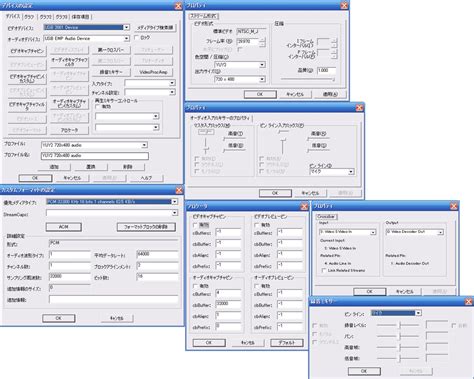Expand the 優先メディアタイプ PCM dropdown

(x=175, y=202)
